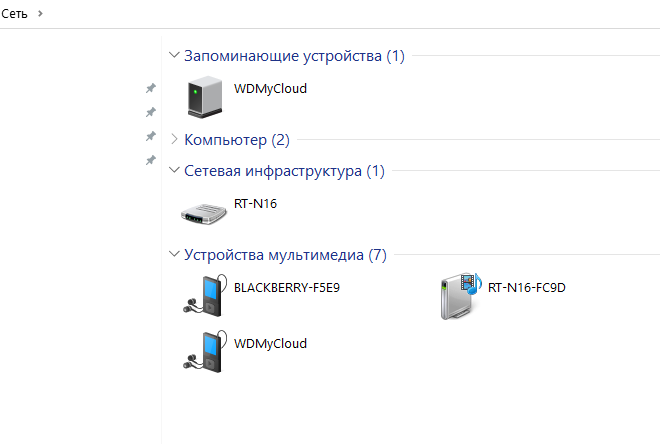Click the Запоминающие устройства (1) group header

pyautogui.click(x=294, y=56)
